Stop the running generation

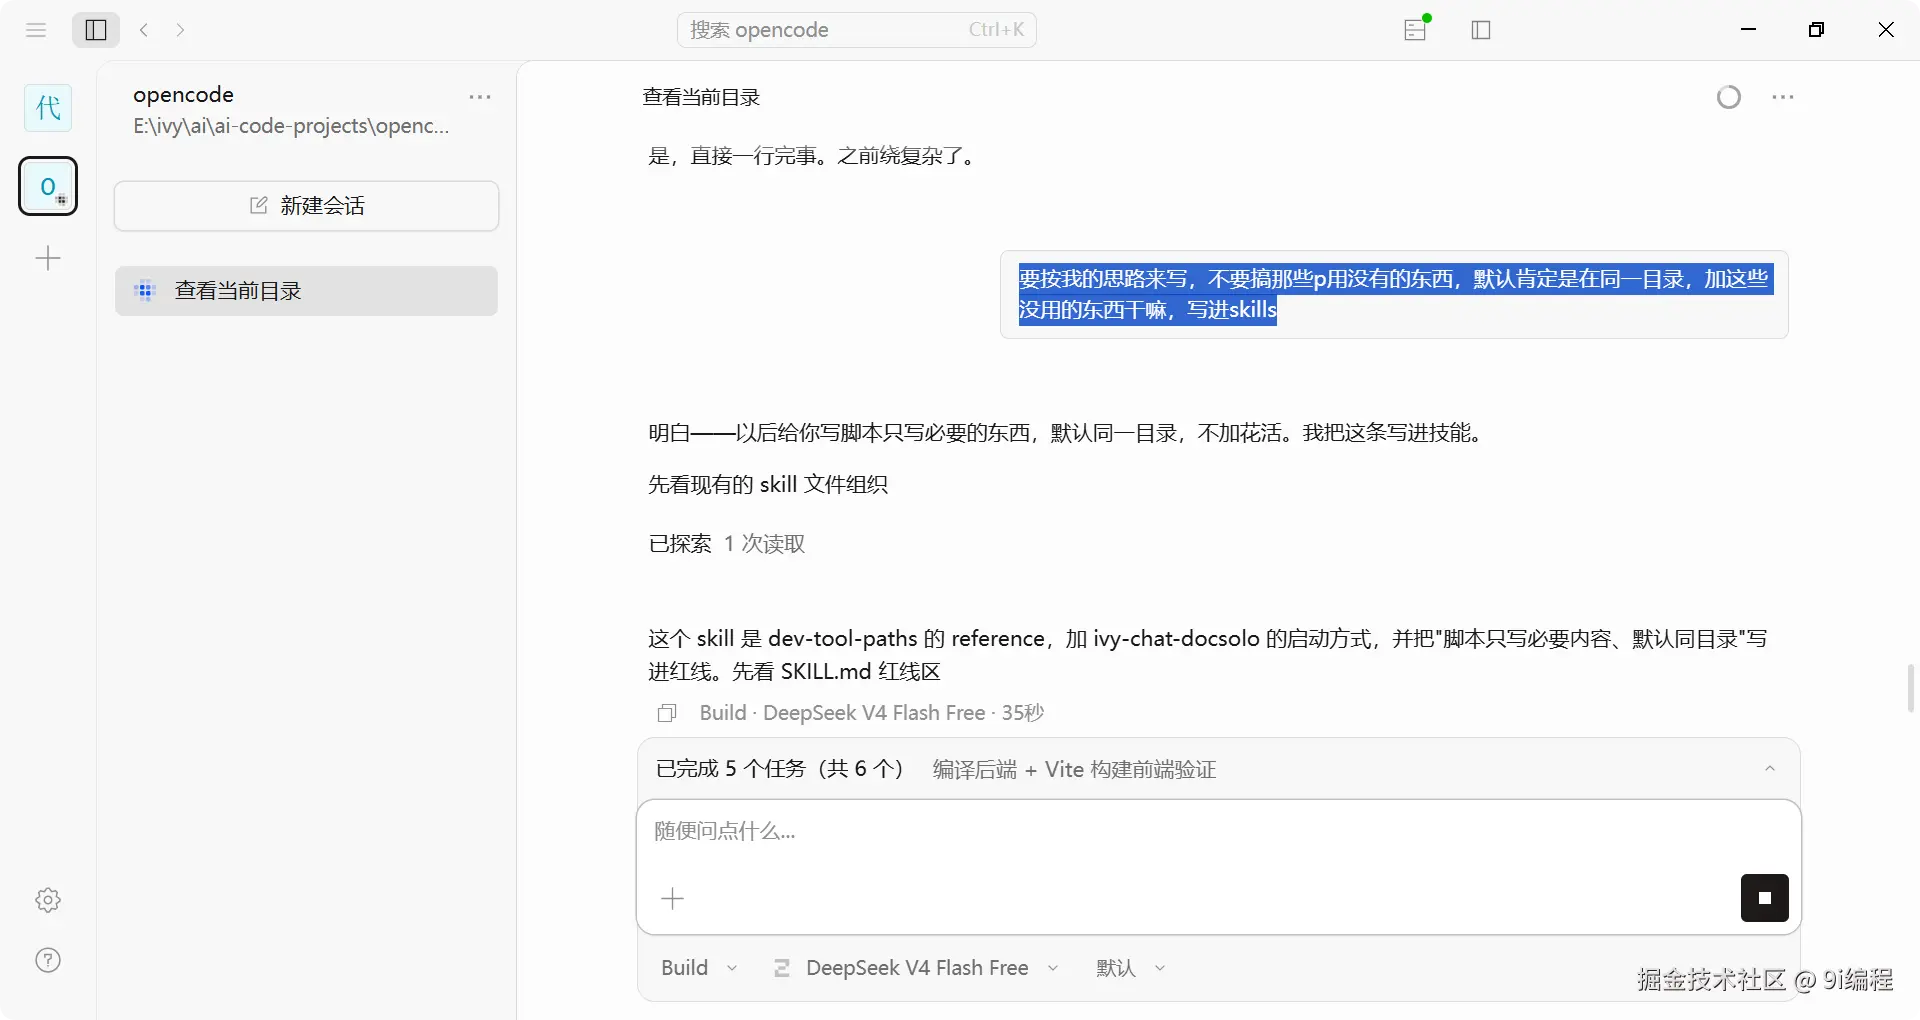click(x=1765, y=898)
